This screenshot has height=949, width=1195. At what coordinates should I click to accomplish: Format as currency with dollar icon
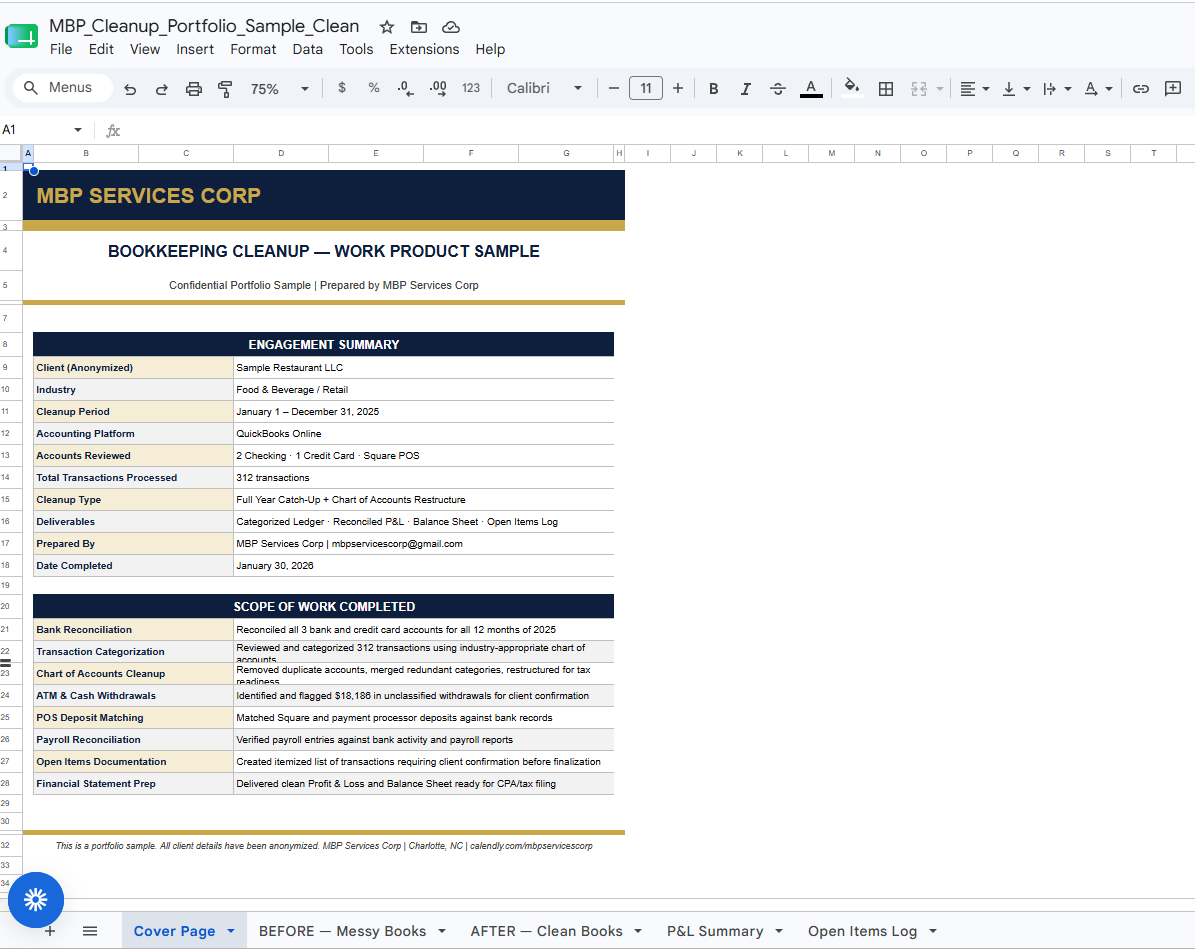[342, 88]
